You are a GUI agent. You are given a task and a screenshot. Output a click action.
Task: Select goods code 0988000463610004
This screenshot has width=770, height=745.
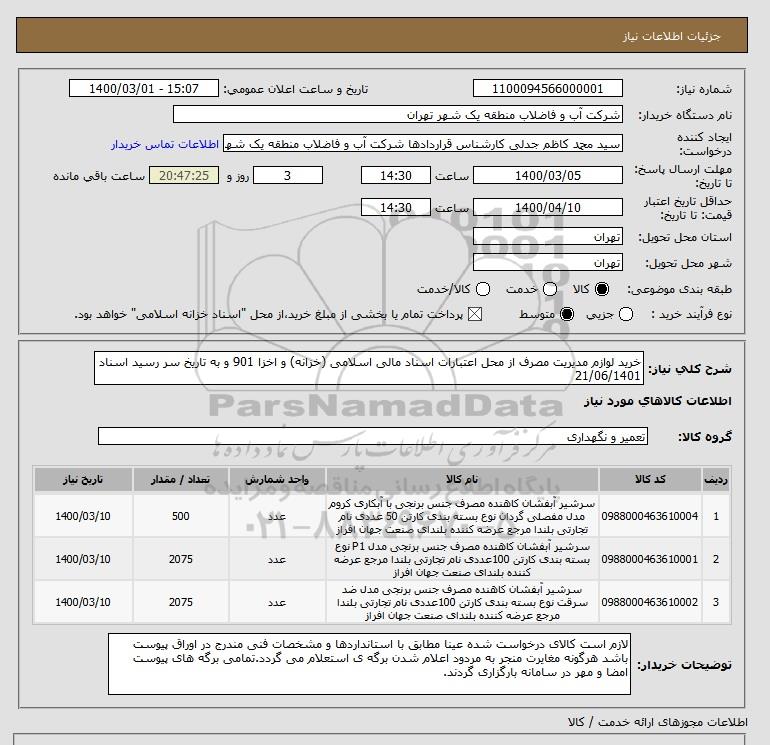[x=650, y=516]
